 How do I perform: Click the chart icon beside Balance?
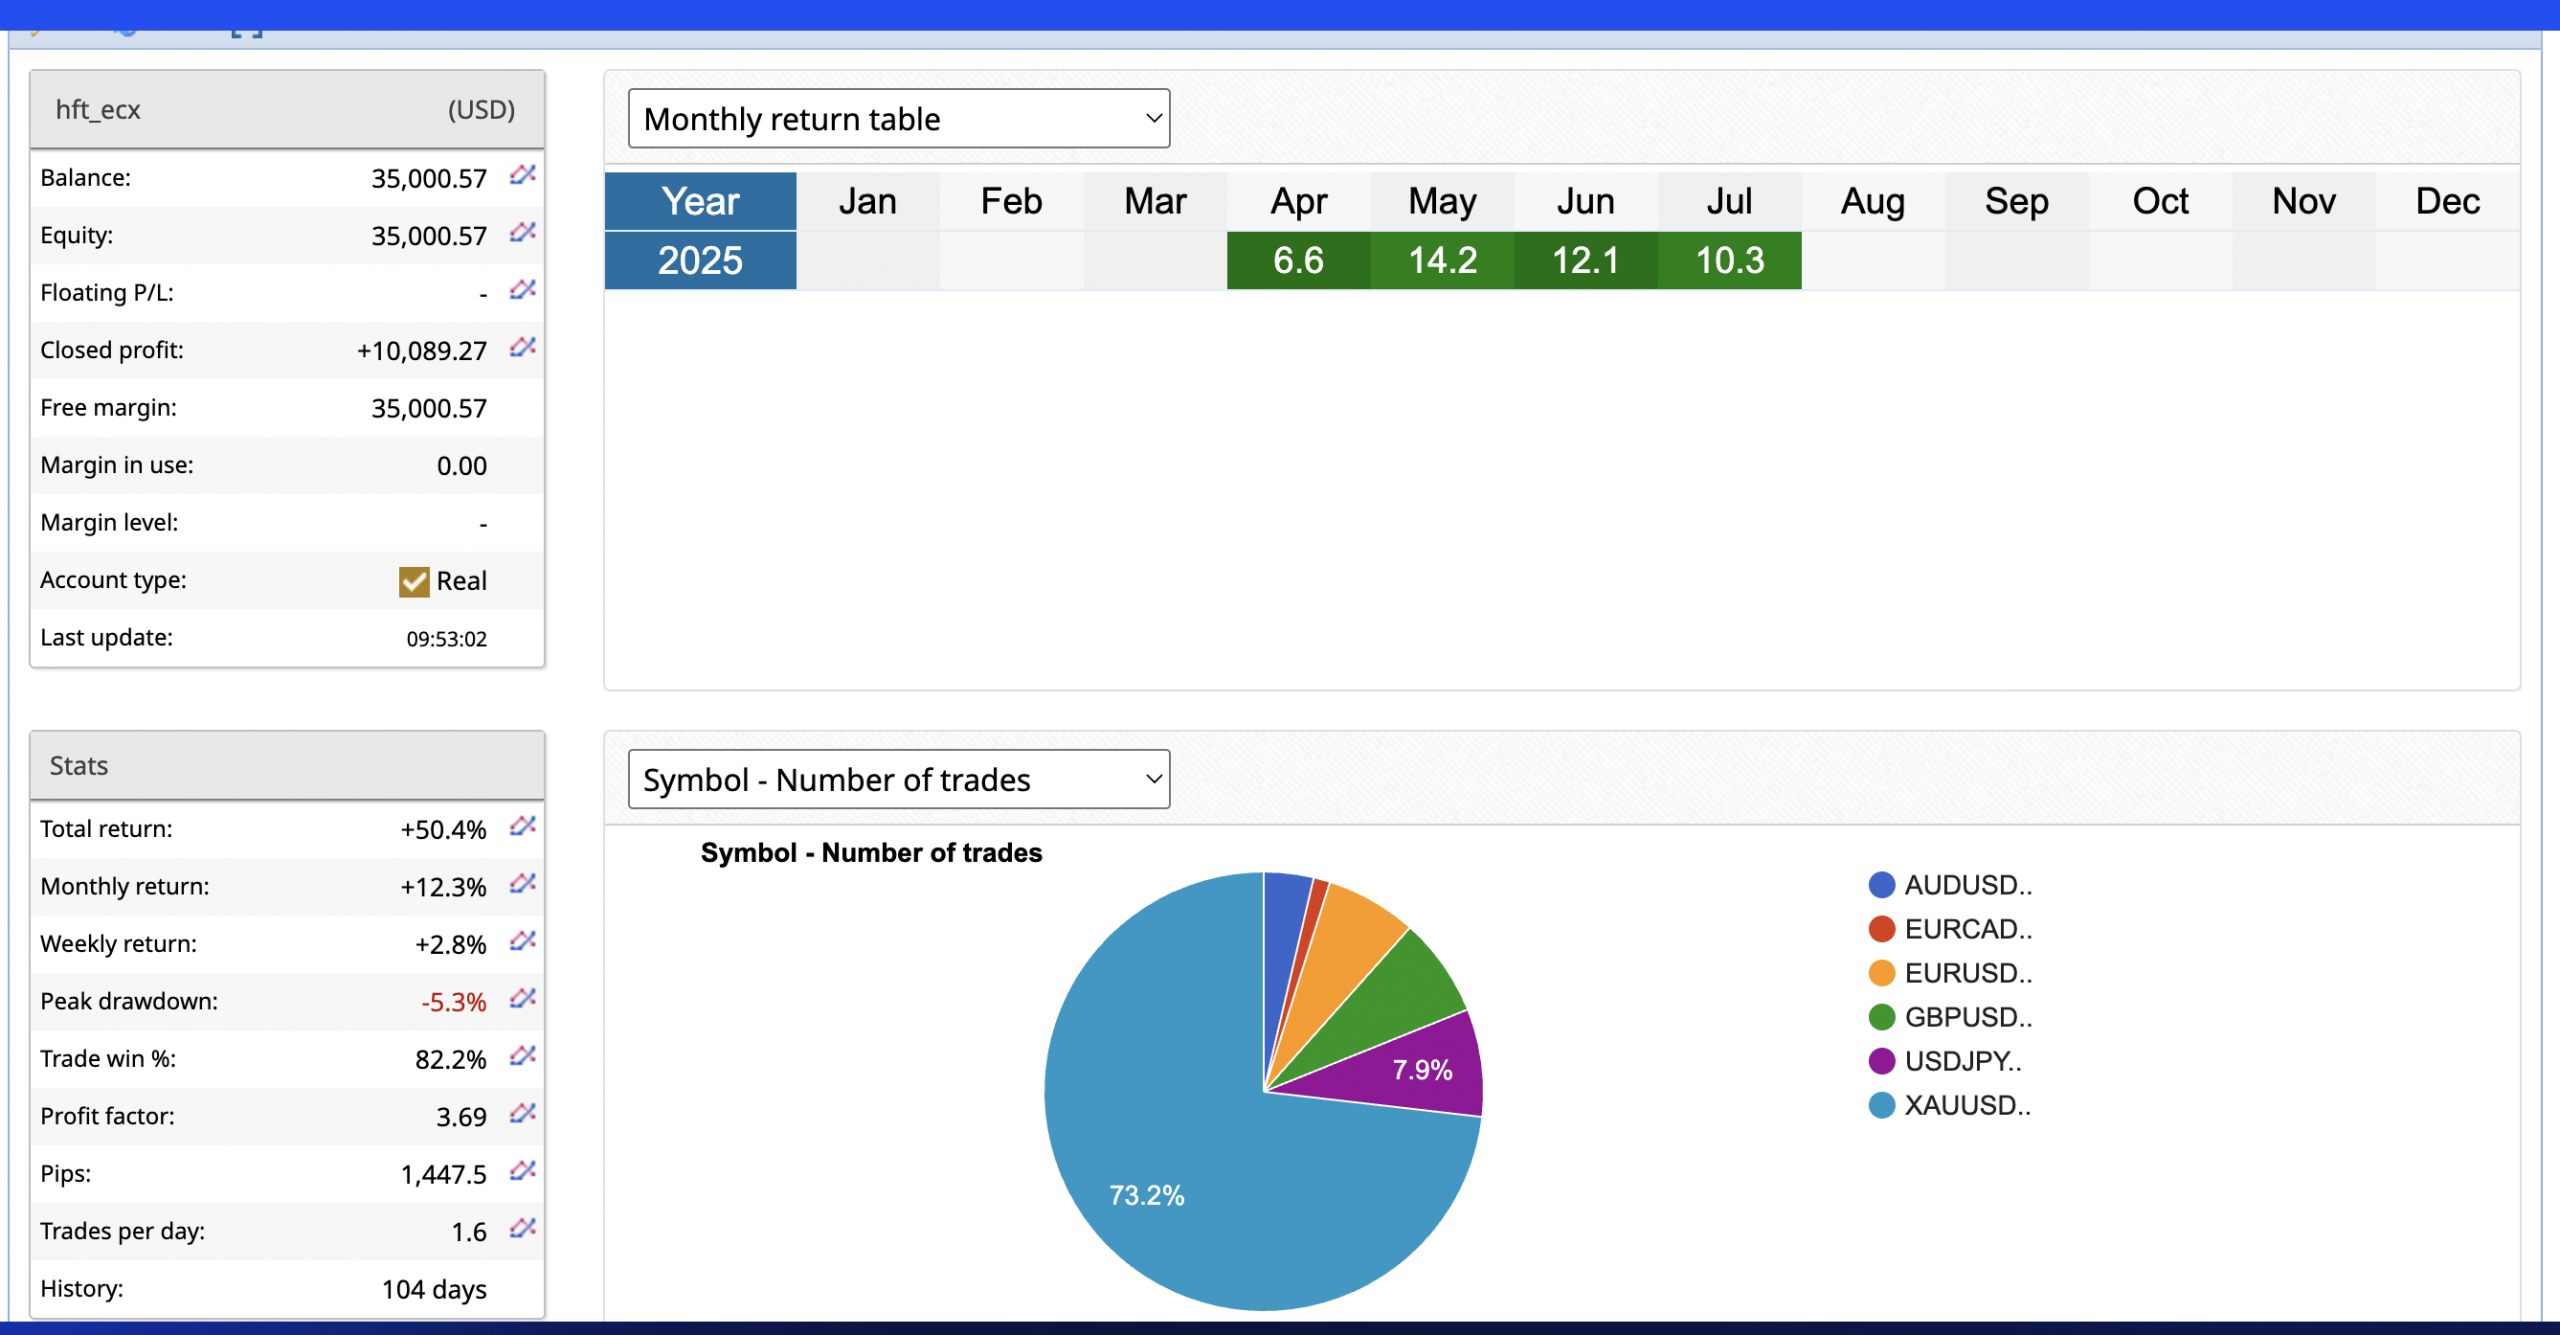pos(522,175)
